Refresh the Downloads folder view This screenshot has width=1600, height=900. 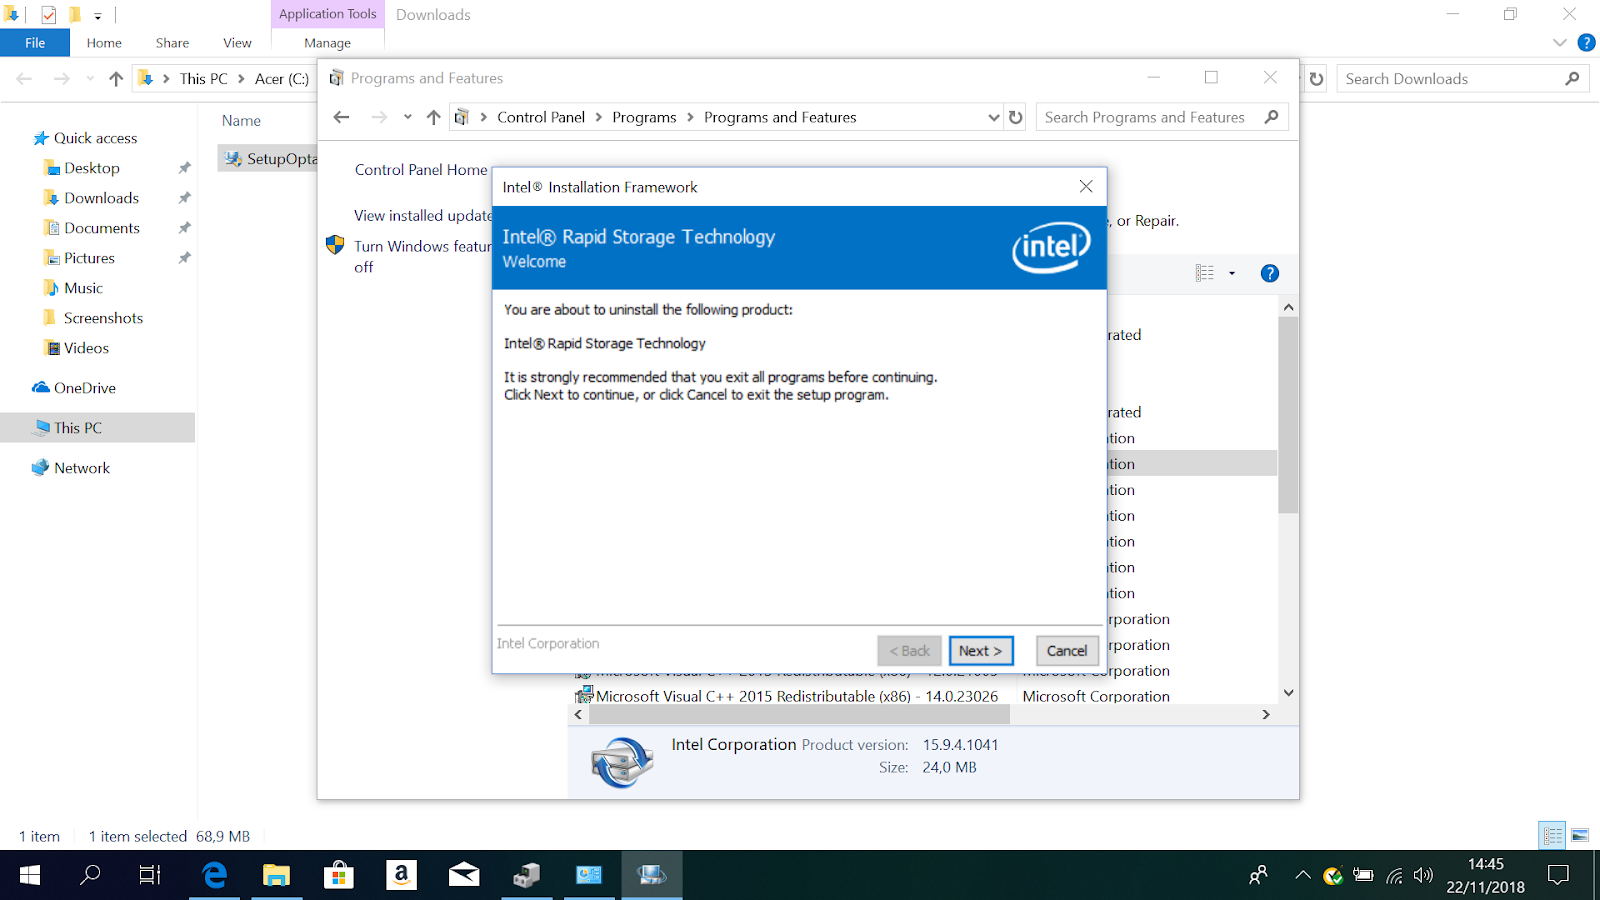tap(1317, 79)
